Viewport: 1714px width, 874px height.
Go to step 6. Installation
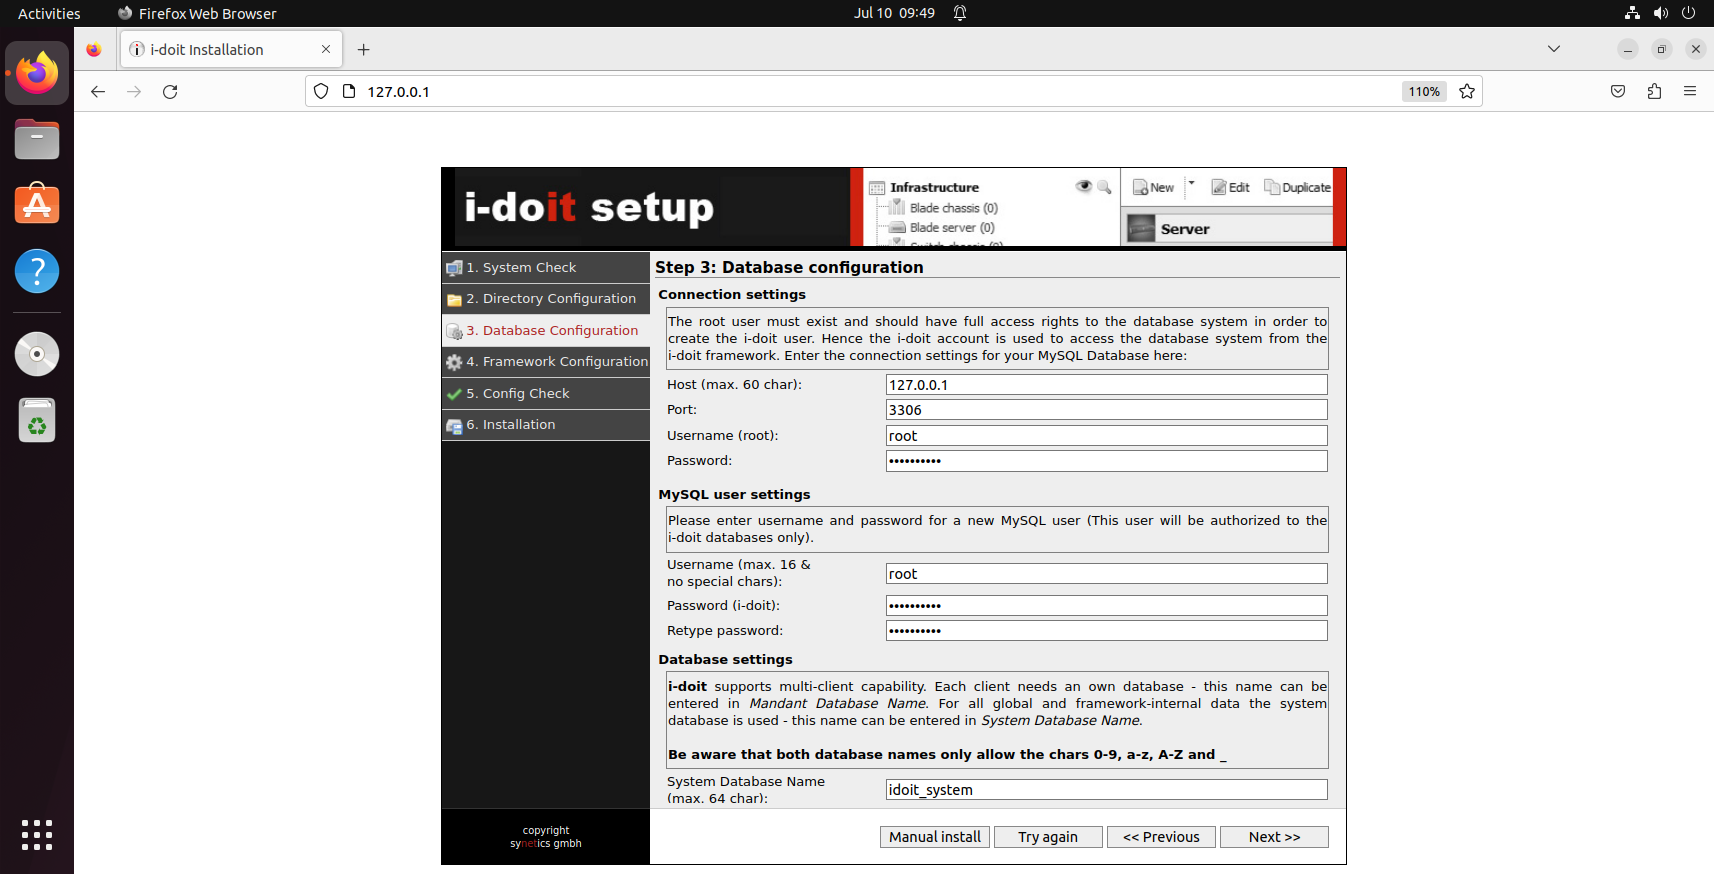point(546,425)
